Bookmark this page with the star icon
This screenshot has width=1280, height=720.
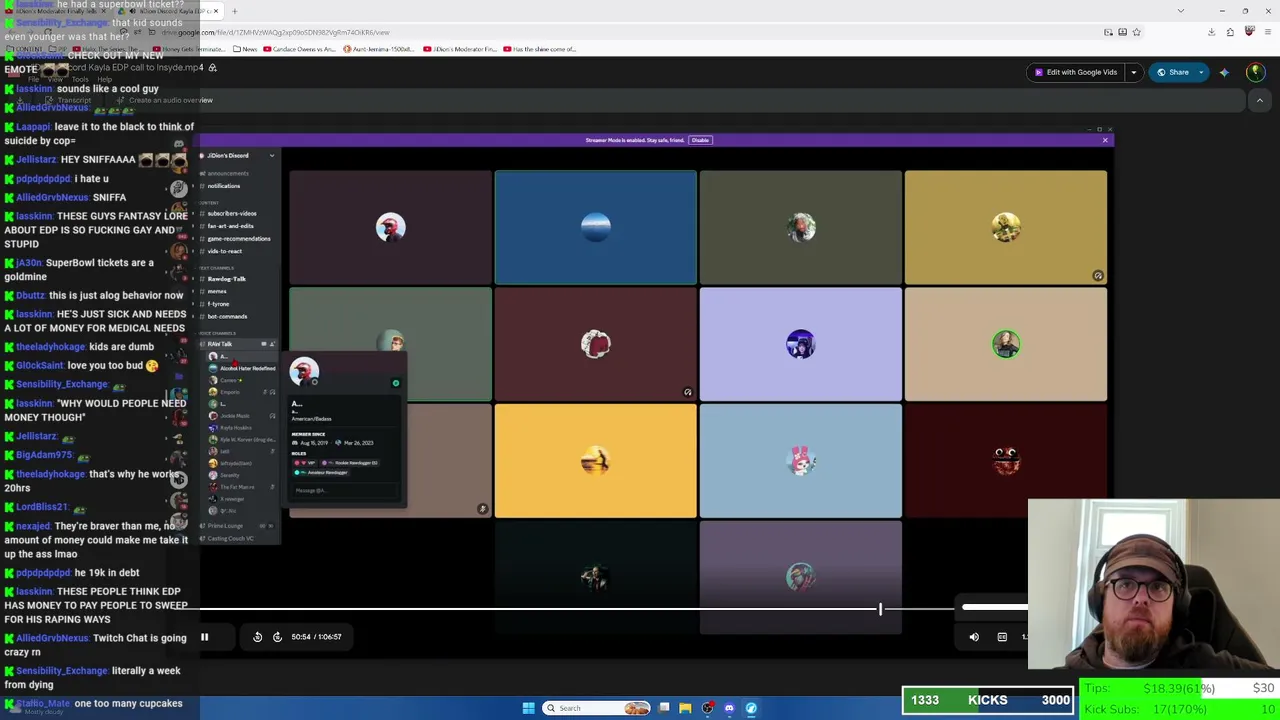tap(1136, 32)
